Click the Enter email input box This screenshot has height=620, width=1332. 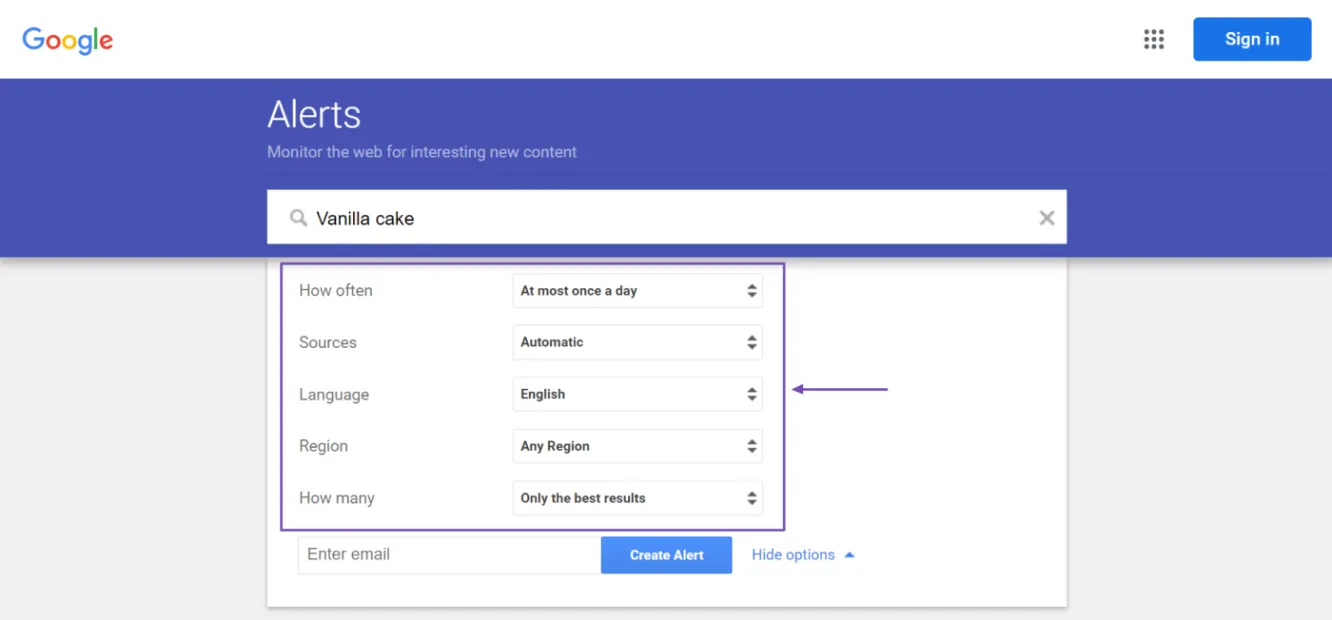448,554
